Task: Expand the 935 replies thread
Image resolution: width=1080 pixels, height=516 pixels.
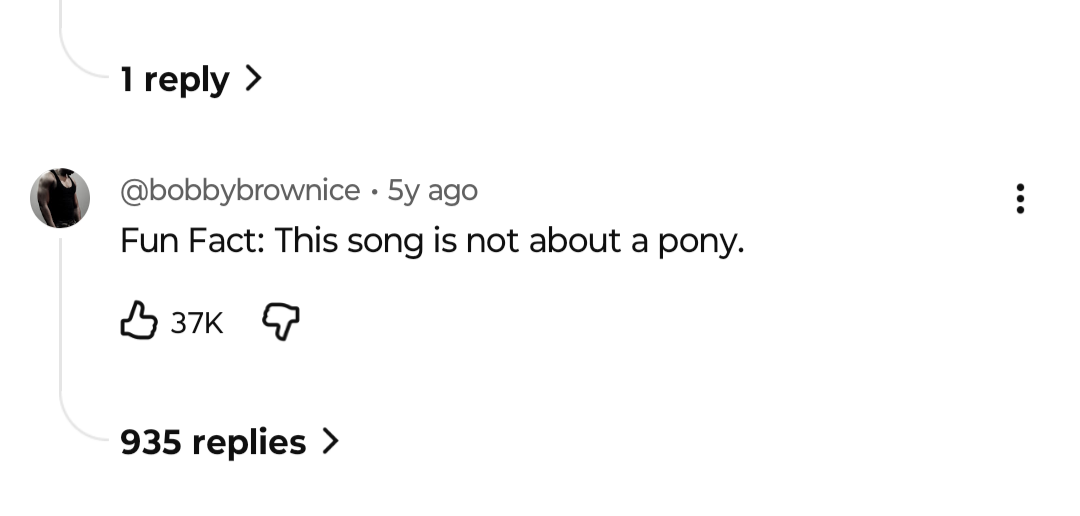Action: [229, 442]
